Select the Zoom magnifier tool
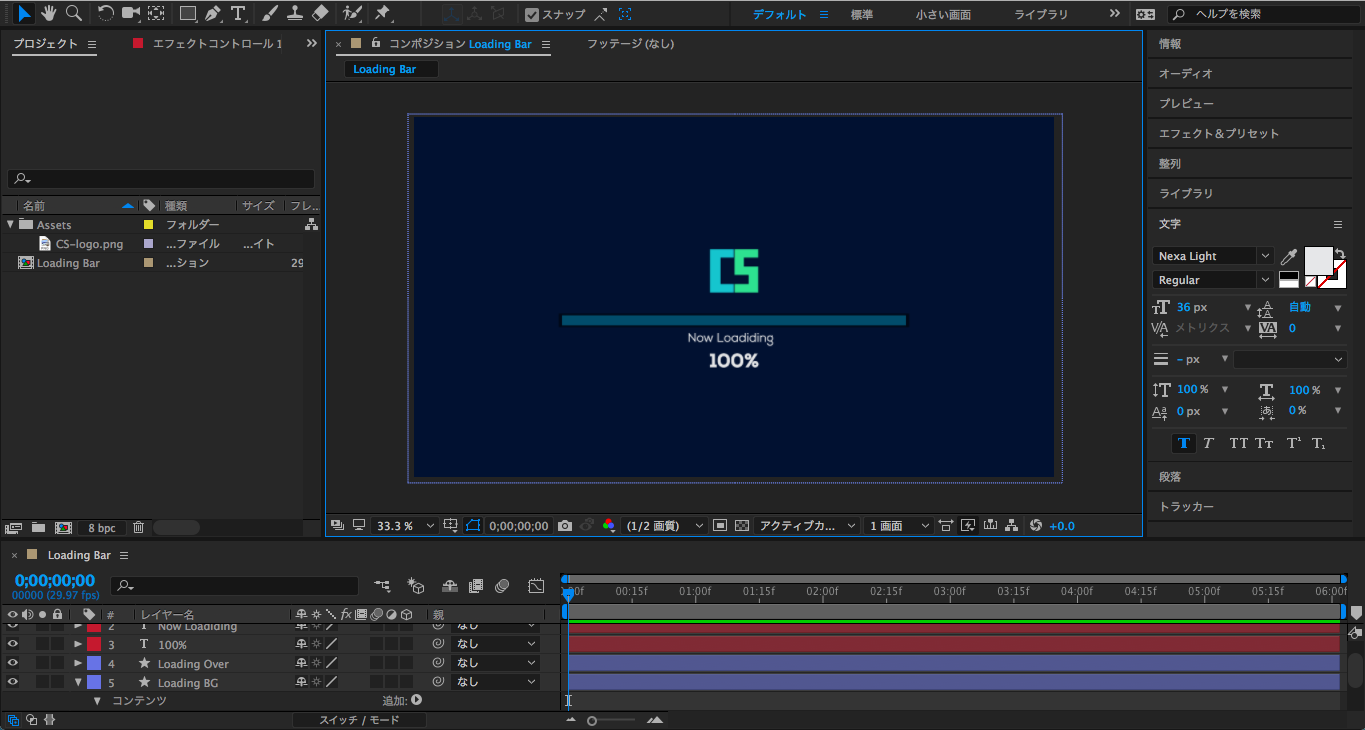Screen dimensions: 1365x730 (74, 13)
